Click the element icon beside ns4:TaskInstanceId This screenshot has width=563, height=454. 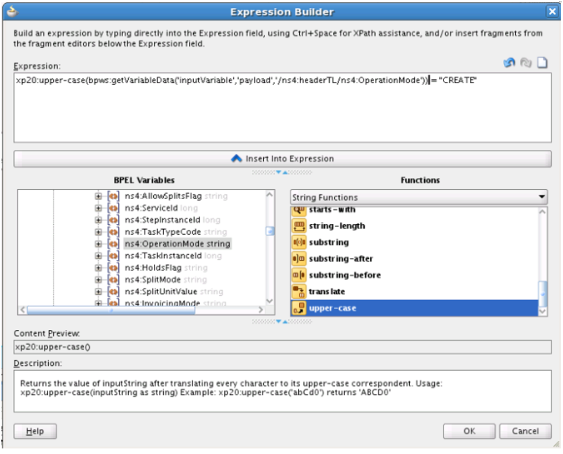(113, 256)
